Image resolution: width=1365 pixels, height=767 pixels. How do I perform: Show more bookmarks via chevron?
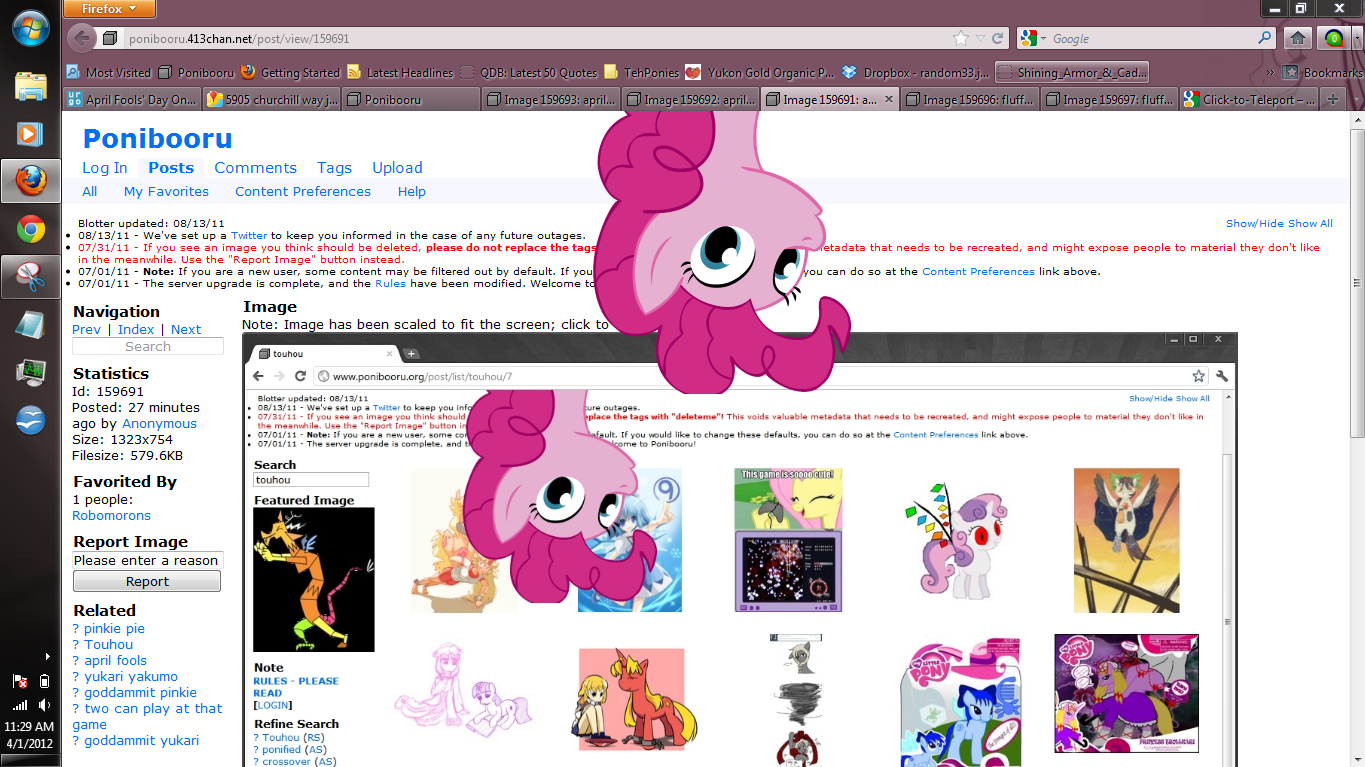(x=1270, y=72)
